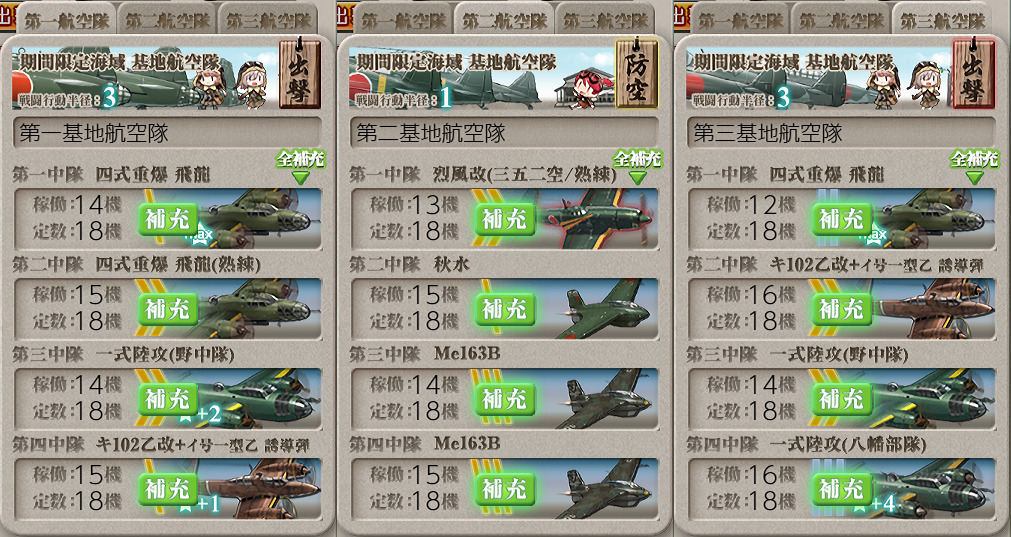Viewport: 1011px width, 537px height.
Task: Resupply first squadron 四式重爆 飛龍 in first air base
Action: click(168, 220)
